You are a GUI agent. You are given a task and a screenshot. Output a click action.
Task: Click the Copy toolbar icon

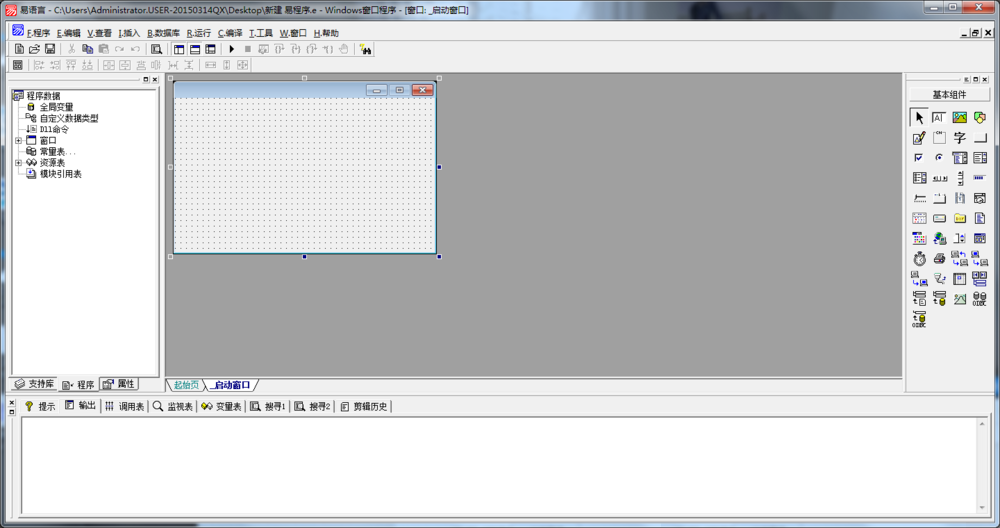point(87,49)
